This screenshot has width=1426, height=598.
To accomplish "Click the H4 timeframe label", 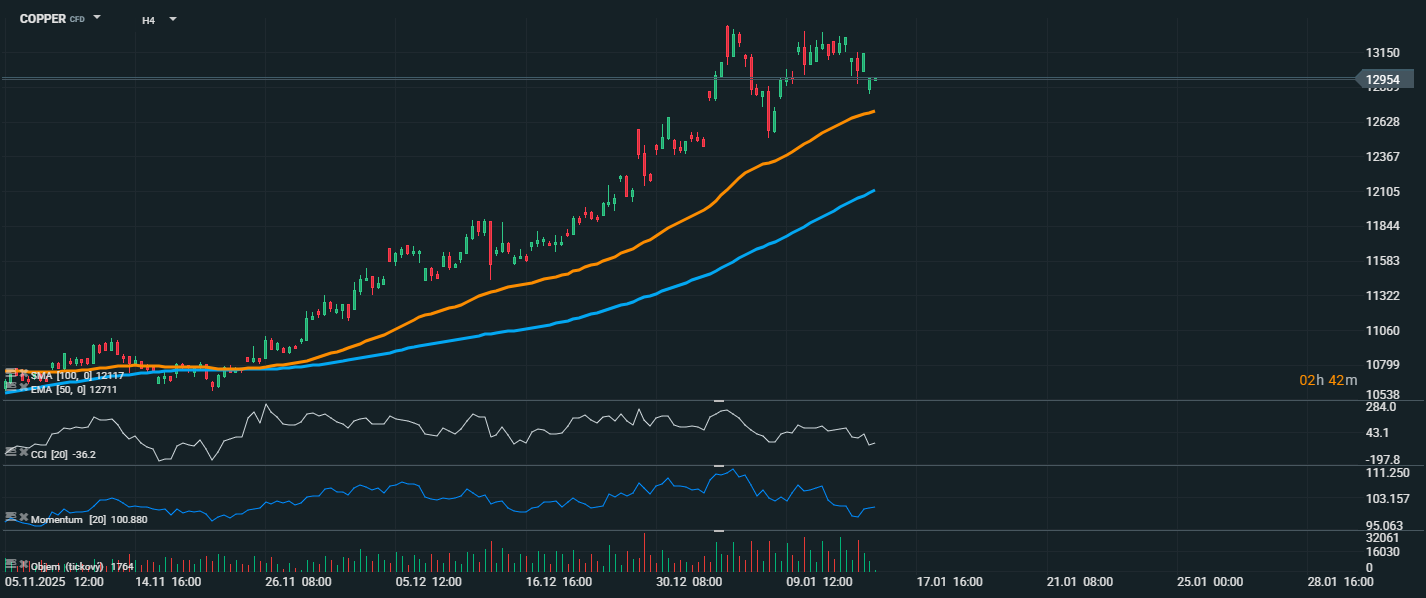I will click(148, 19).
